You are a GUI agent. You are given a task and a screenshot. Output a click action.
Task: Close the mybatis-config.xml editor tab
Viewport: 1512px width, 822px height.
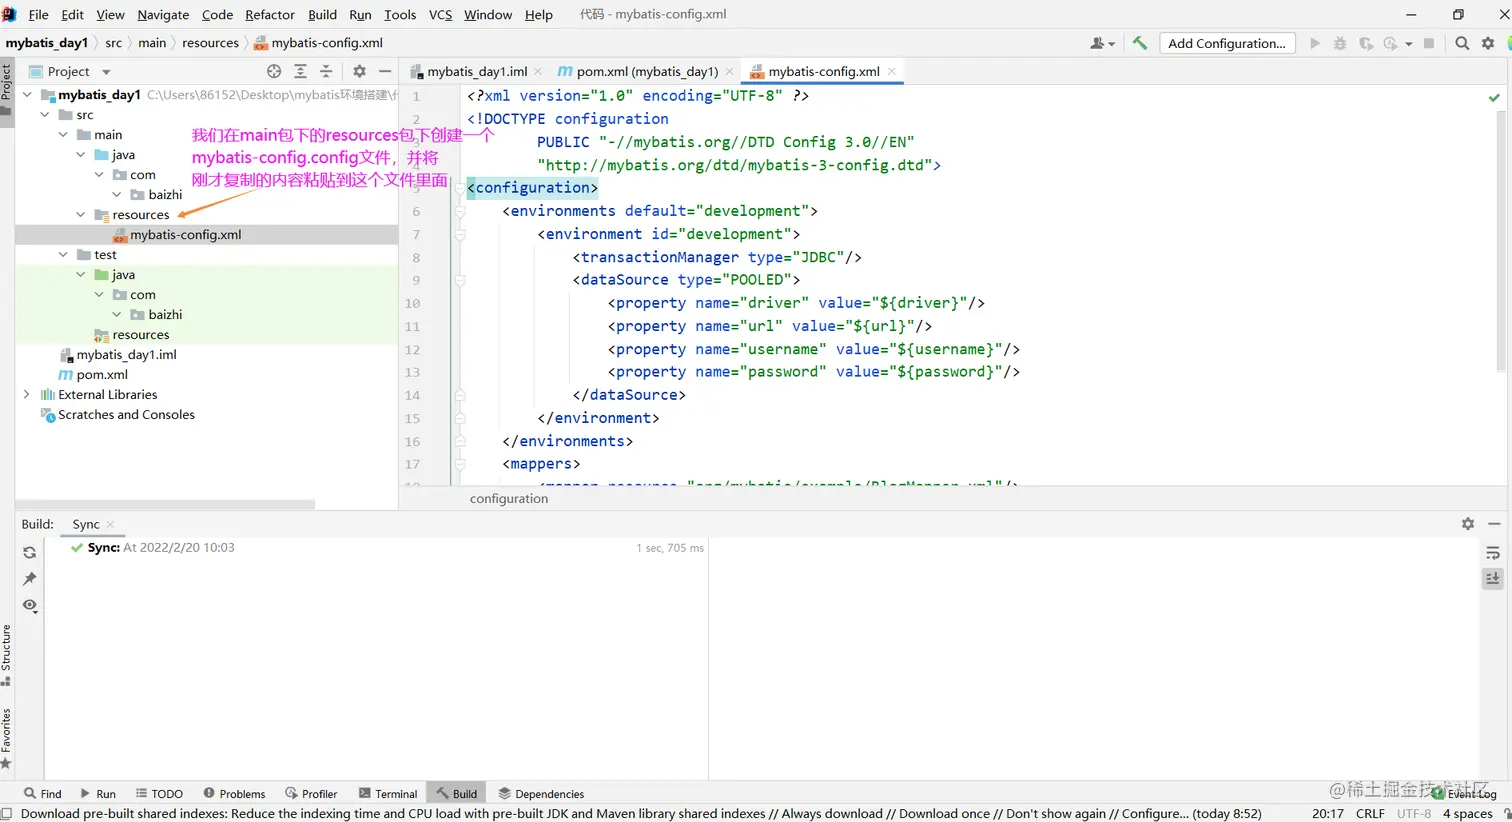pyautogui.click(x=892, y=71)
